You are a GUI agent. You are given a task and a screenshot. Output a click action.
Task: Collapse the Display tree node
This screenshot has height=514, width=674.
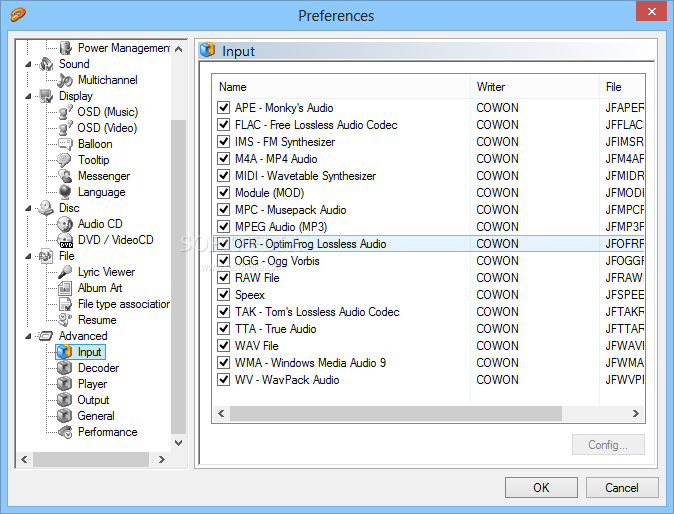coord(28,96)
